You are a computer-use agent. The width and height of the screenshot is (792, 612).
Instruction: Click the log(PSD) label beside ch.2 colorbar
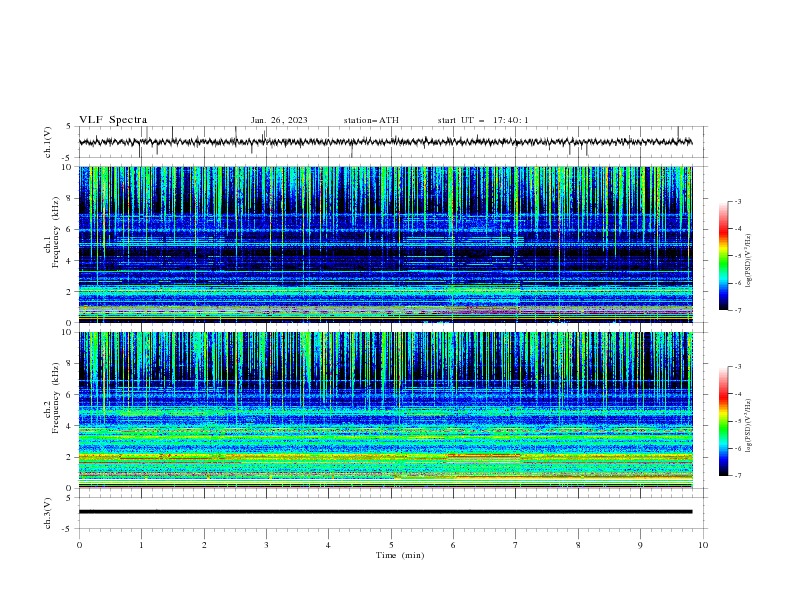tap(749, 425)
